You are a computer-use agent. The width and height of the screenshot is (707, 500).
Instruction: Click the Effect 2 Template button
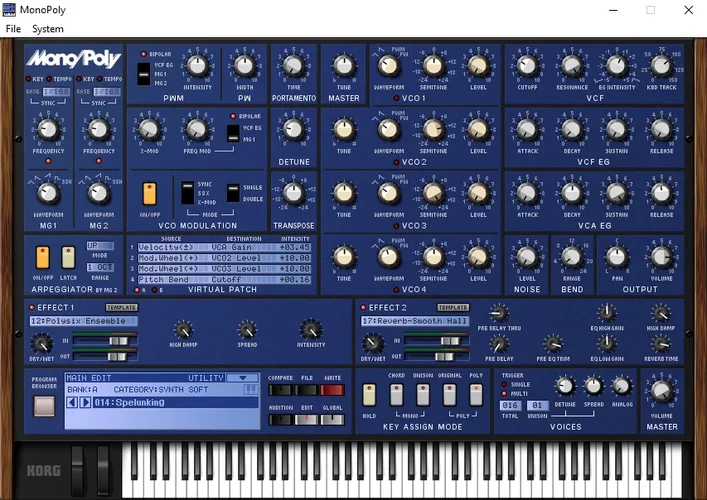453,307
